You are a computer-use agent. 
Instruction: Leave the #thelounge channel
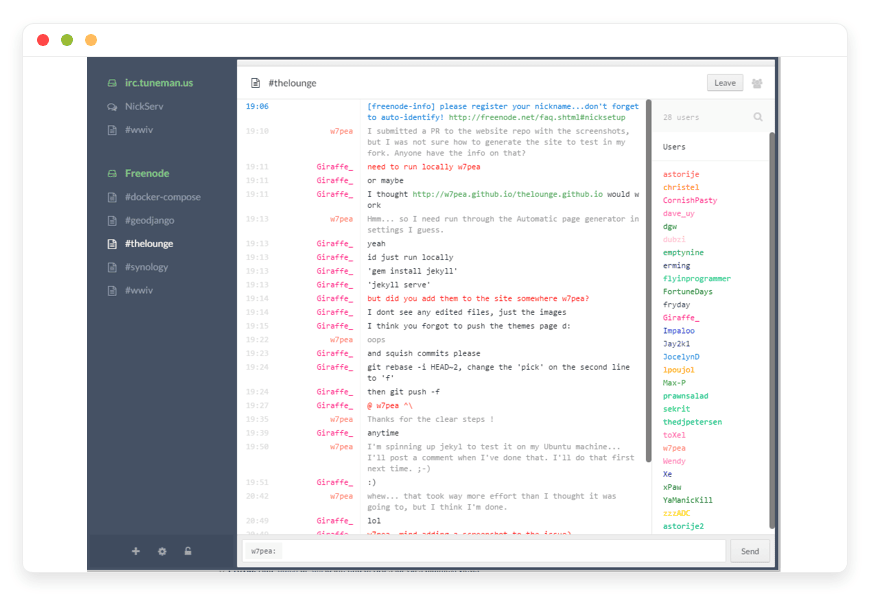[725, 83]
